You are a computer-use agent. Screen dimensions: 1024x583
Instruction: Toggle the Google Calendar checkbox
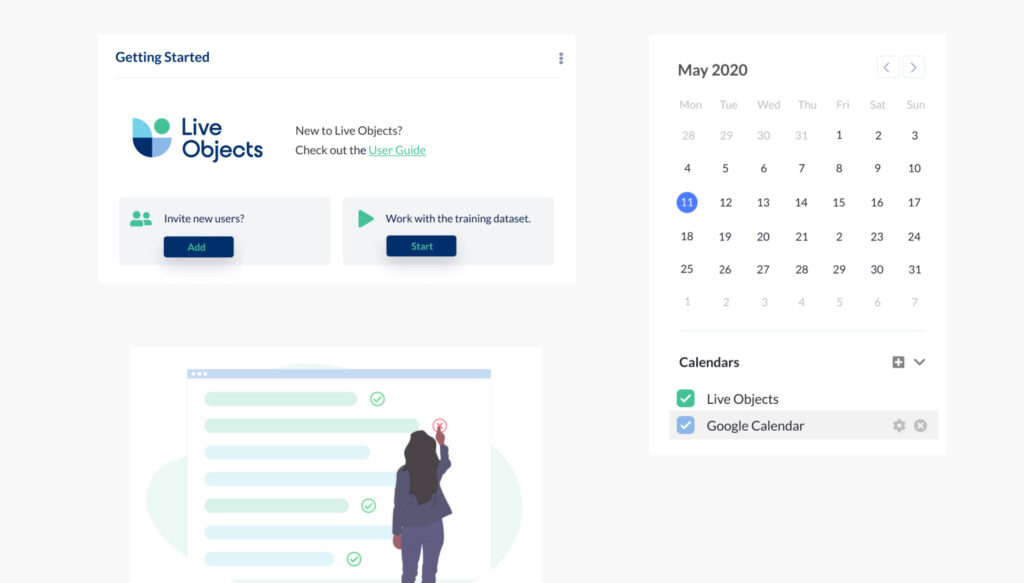tap(686, 425)
